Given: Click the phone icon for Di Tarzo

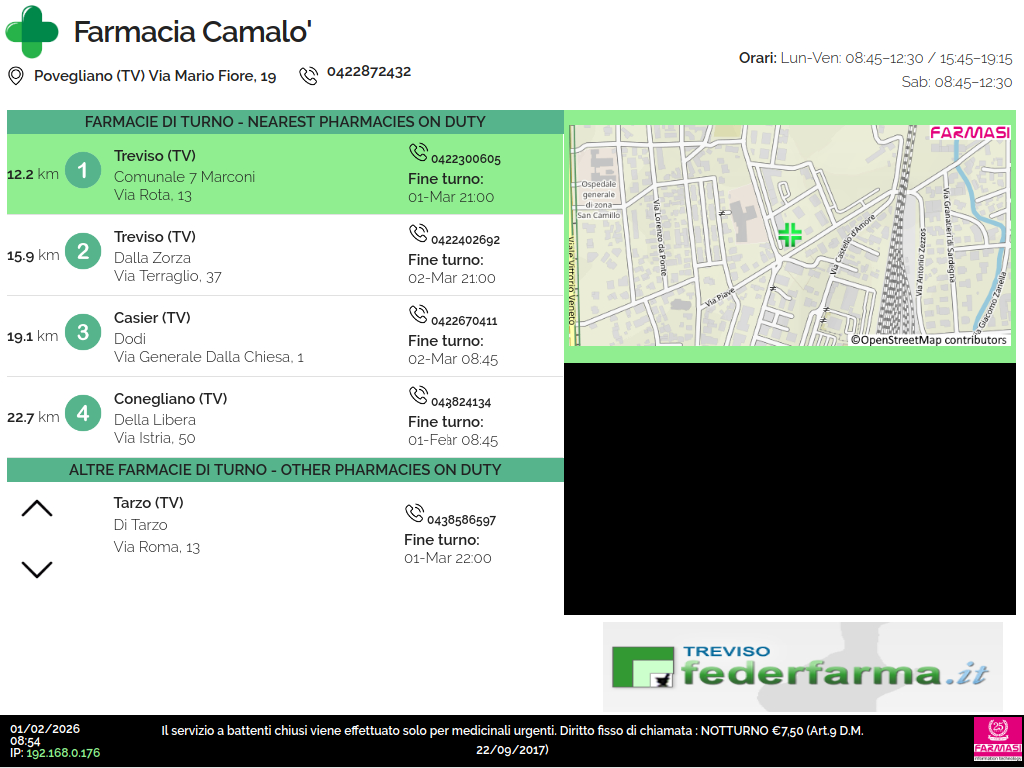Looking at the screenshot, I should click(x=414, y=514).
